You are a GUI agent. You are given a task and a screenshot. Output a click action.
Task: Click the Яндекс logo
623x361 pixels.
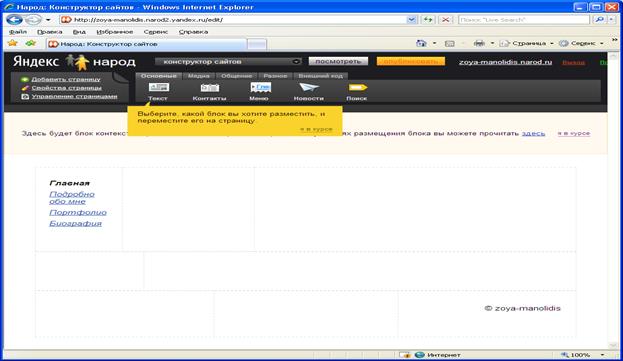(36, 62)
